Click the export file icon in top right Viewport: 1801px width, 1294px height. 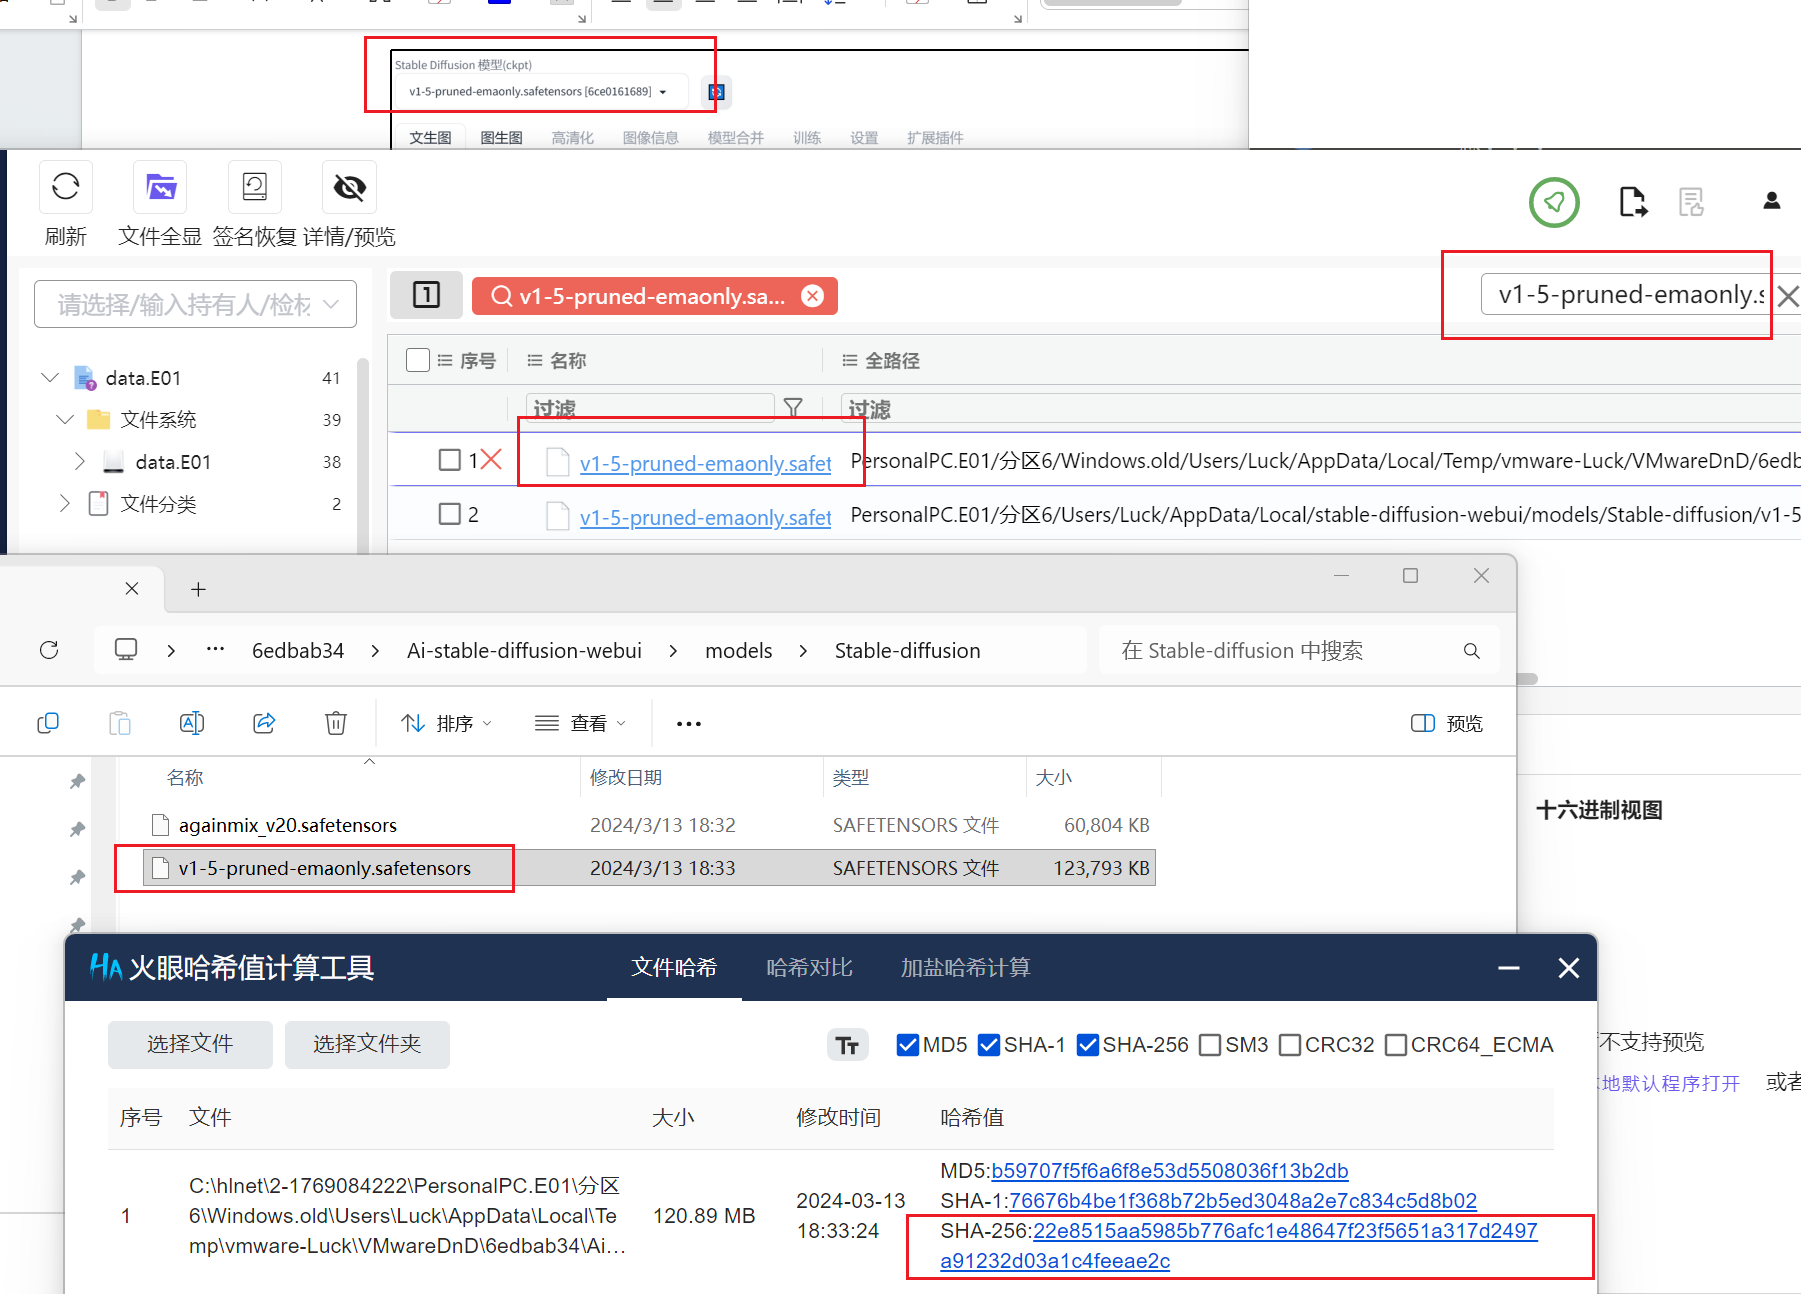click(x=1632, y=202)
